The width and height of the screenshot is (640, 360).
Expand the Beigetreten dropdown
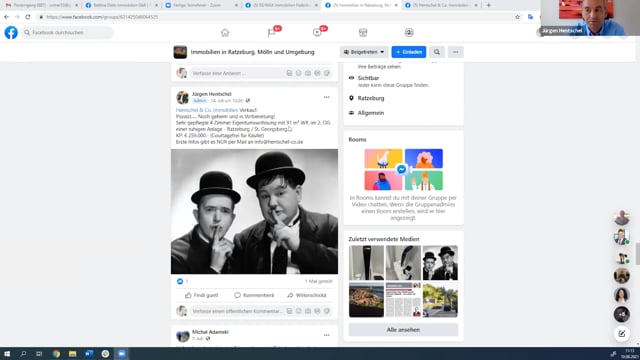coord(364,52)
